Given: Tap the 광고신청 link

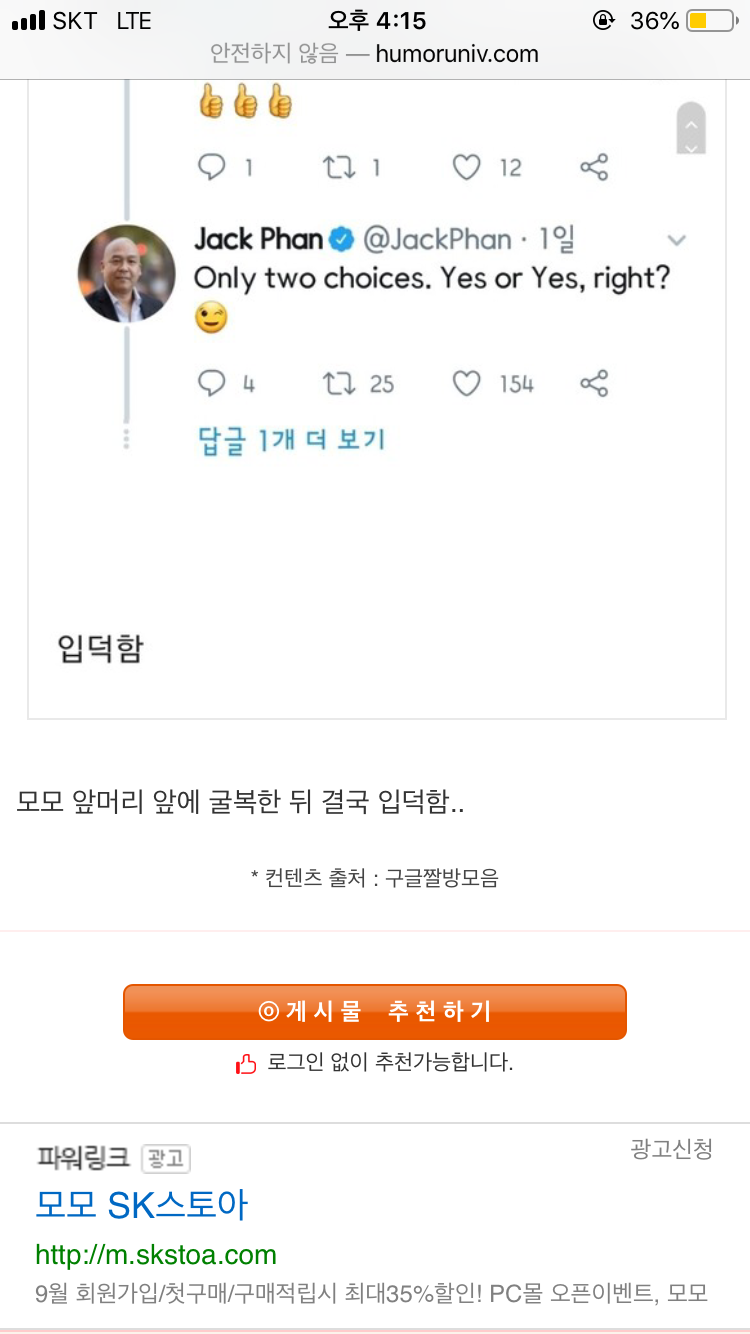Looking at the screenshot, I should coord(671,1149).
